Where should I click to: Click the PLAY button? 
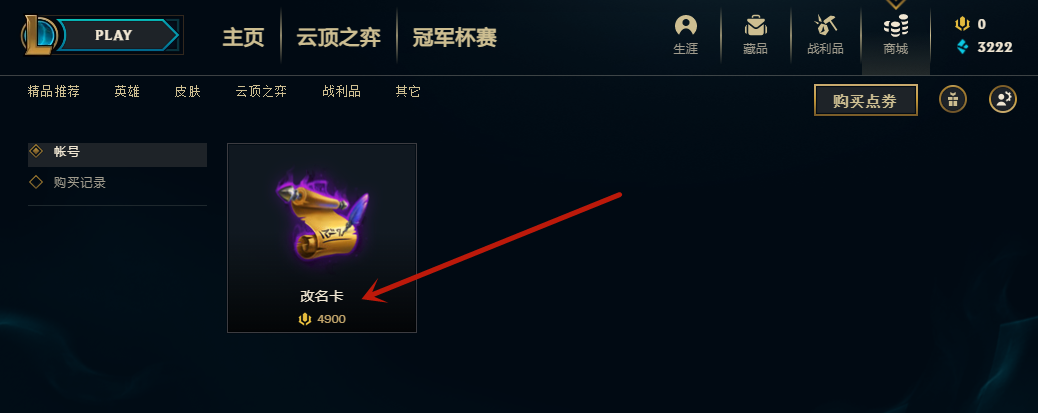118,35
